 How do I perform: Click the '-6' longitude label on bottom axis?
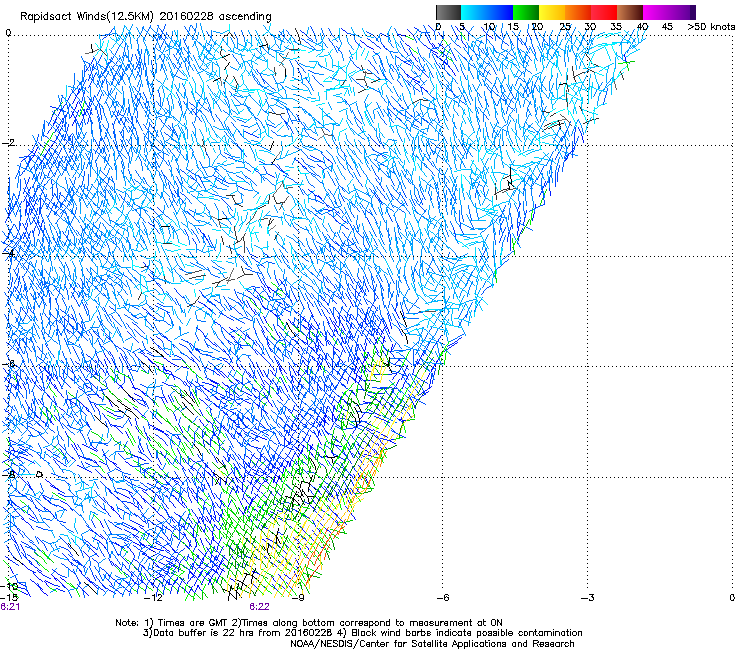point(443,598)
